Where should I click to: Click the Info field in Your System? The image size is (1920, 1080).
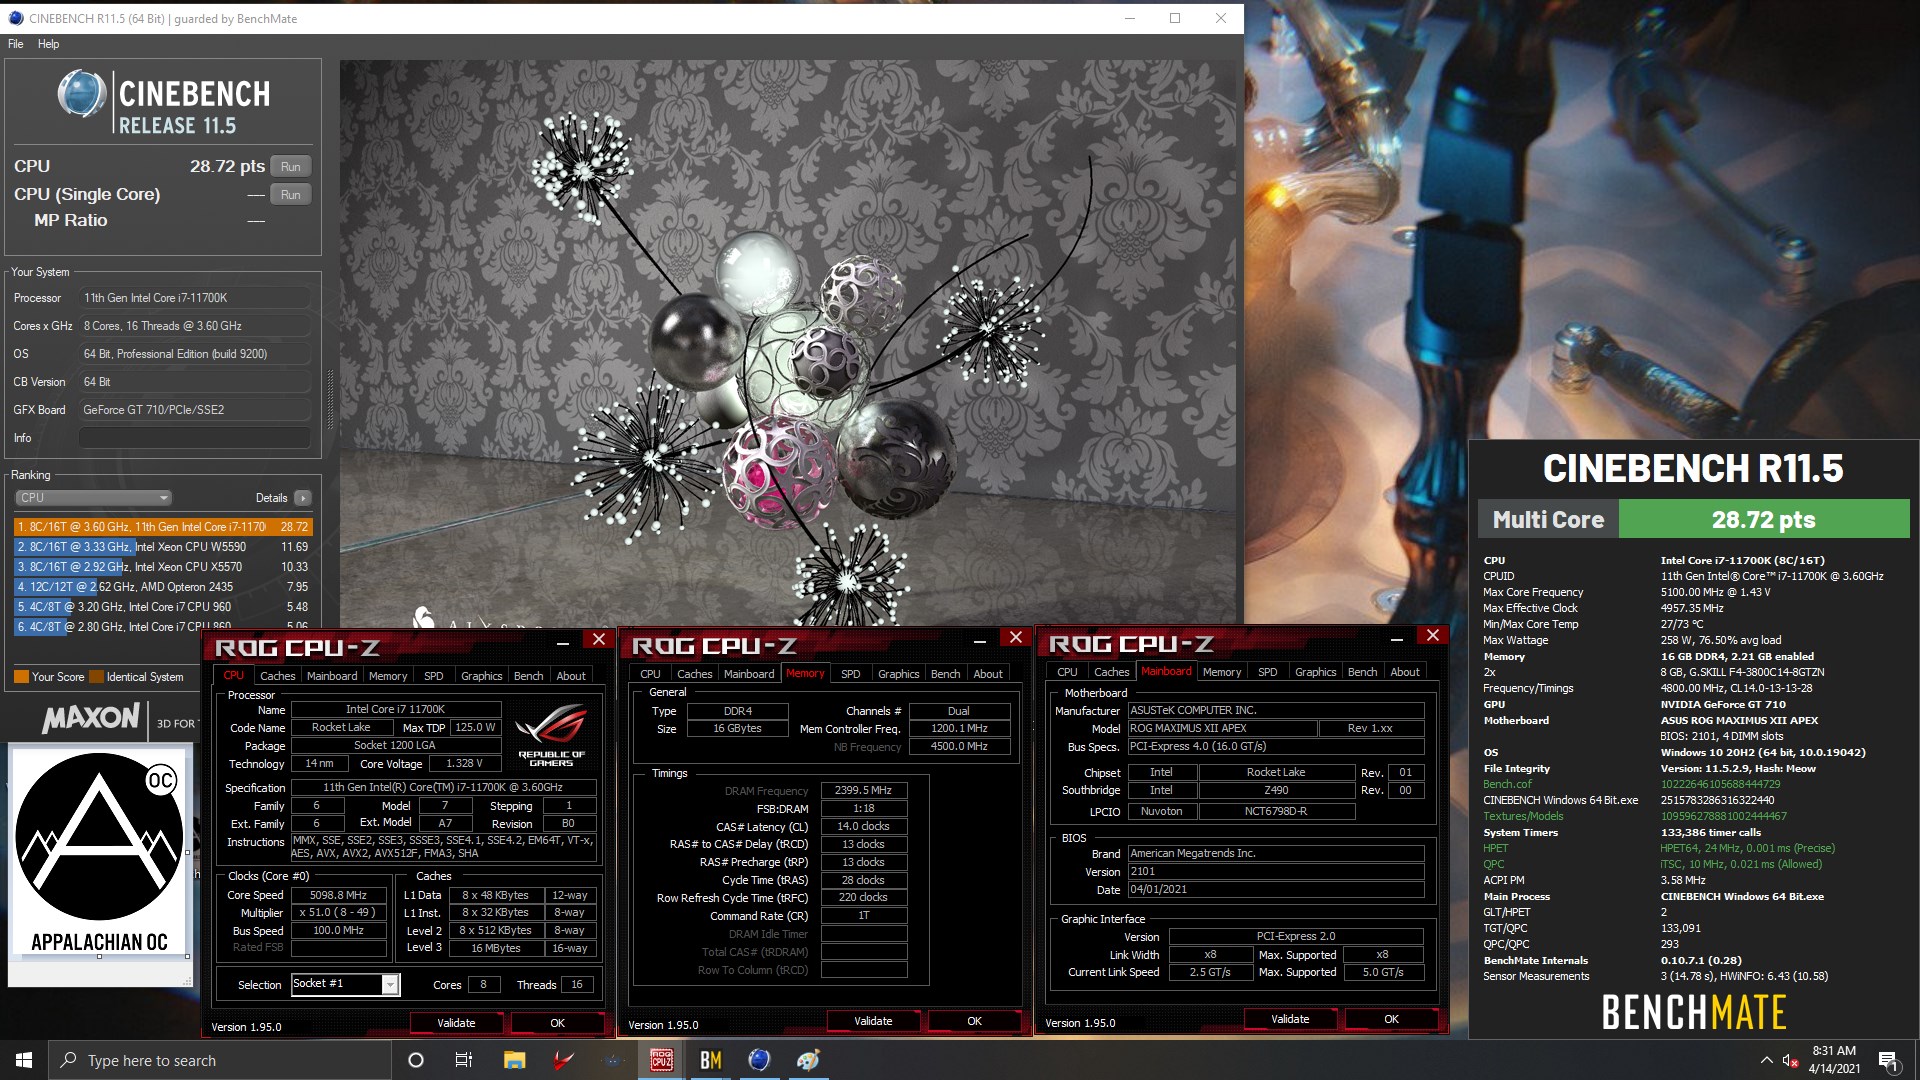[195, 438]
